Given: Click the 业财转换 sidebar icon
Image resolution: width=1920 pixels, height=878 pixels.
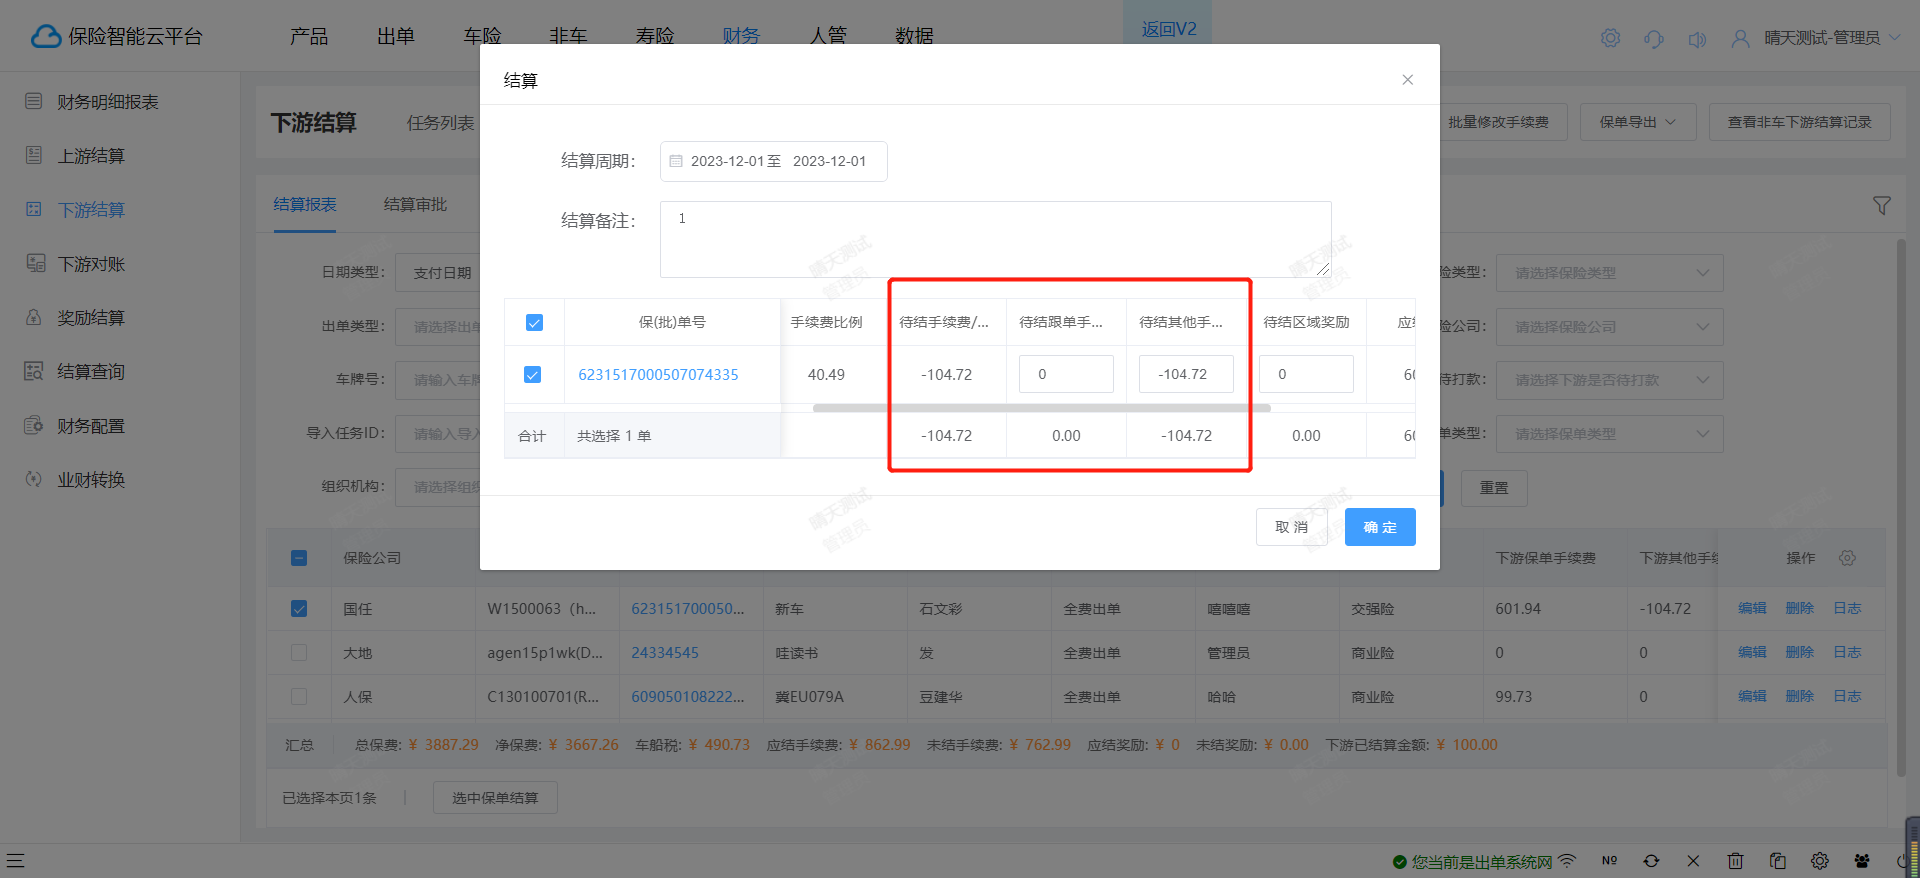Looking at the screenshot, I should click(x=34, y=479).
